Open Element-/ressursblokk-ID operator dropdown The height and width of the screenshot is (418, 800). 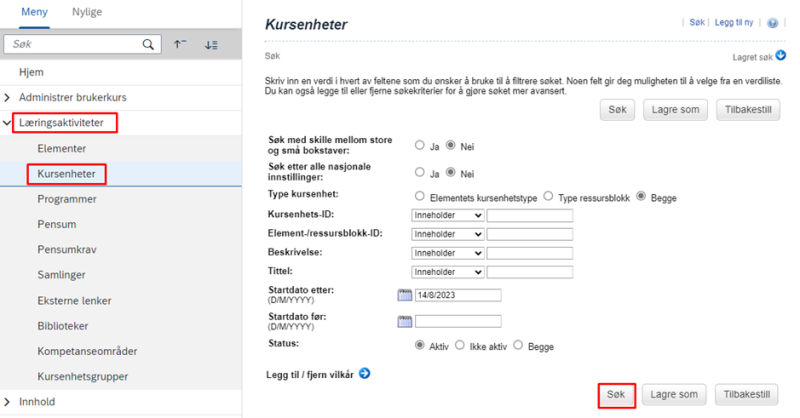[x=447, y=234]
